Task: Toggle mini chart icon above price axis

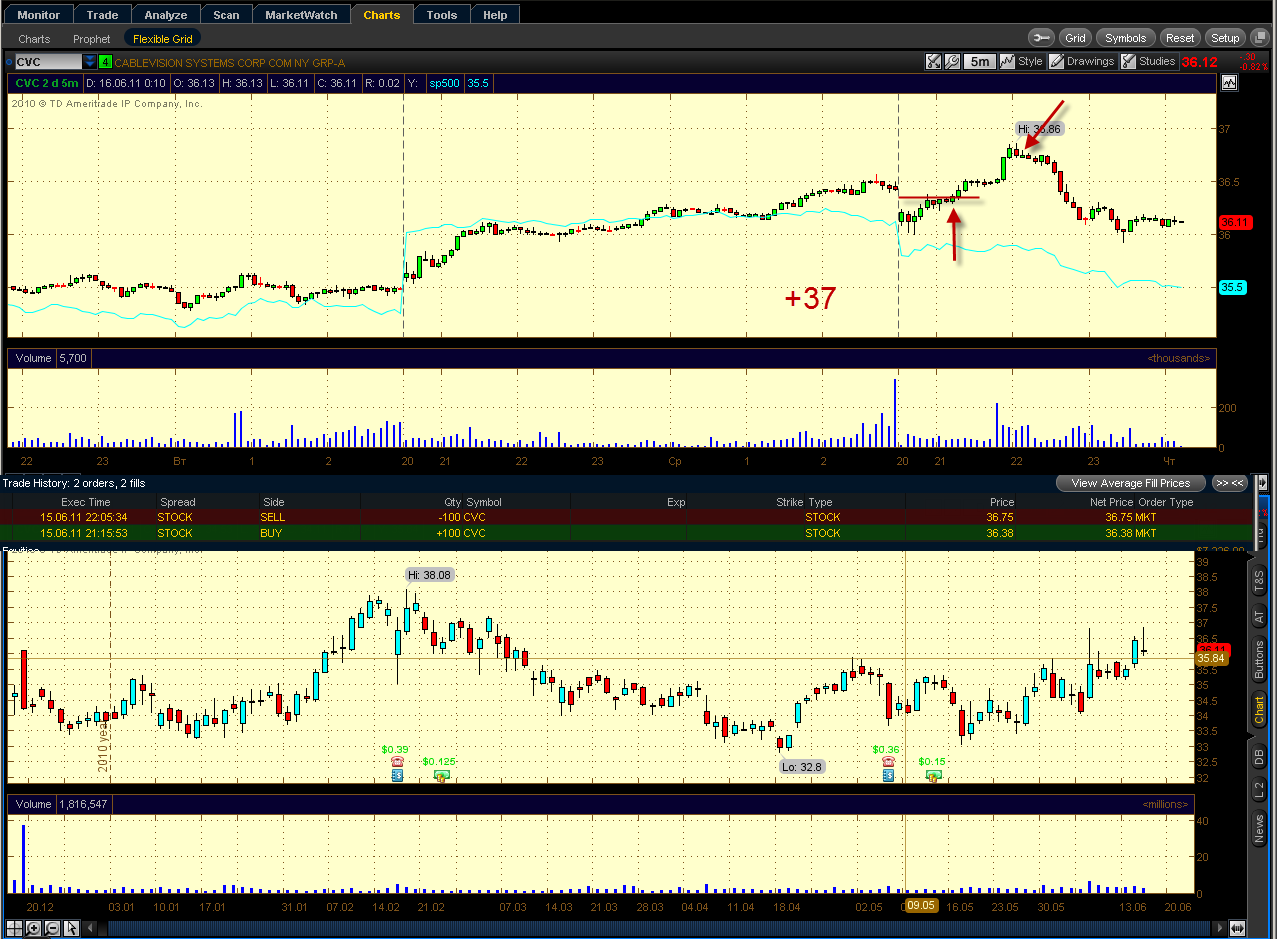Action: coord(1229,83)
